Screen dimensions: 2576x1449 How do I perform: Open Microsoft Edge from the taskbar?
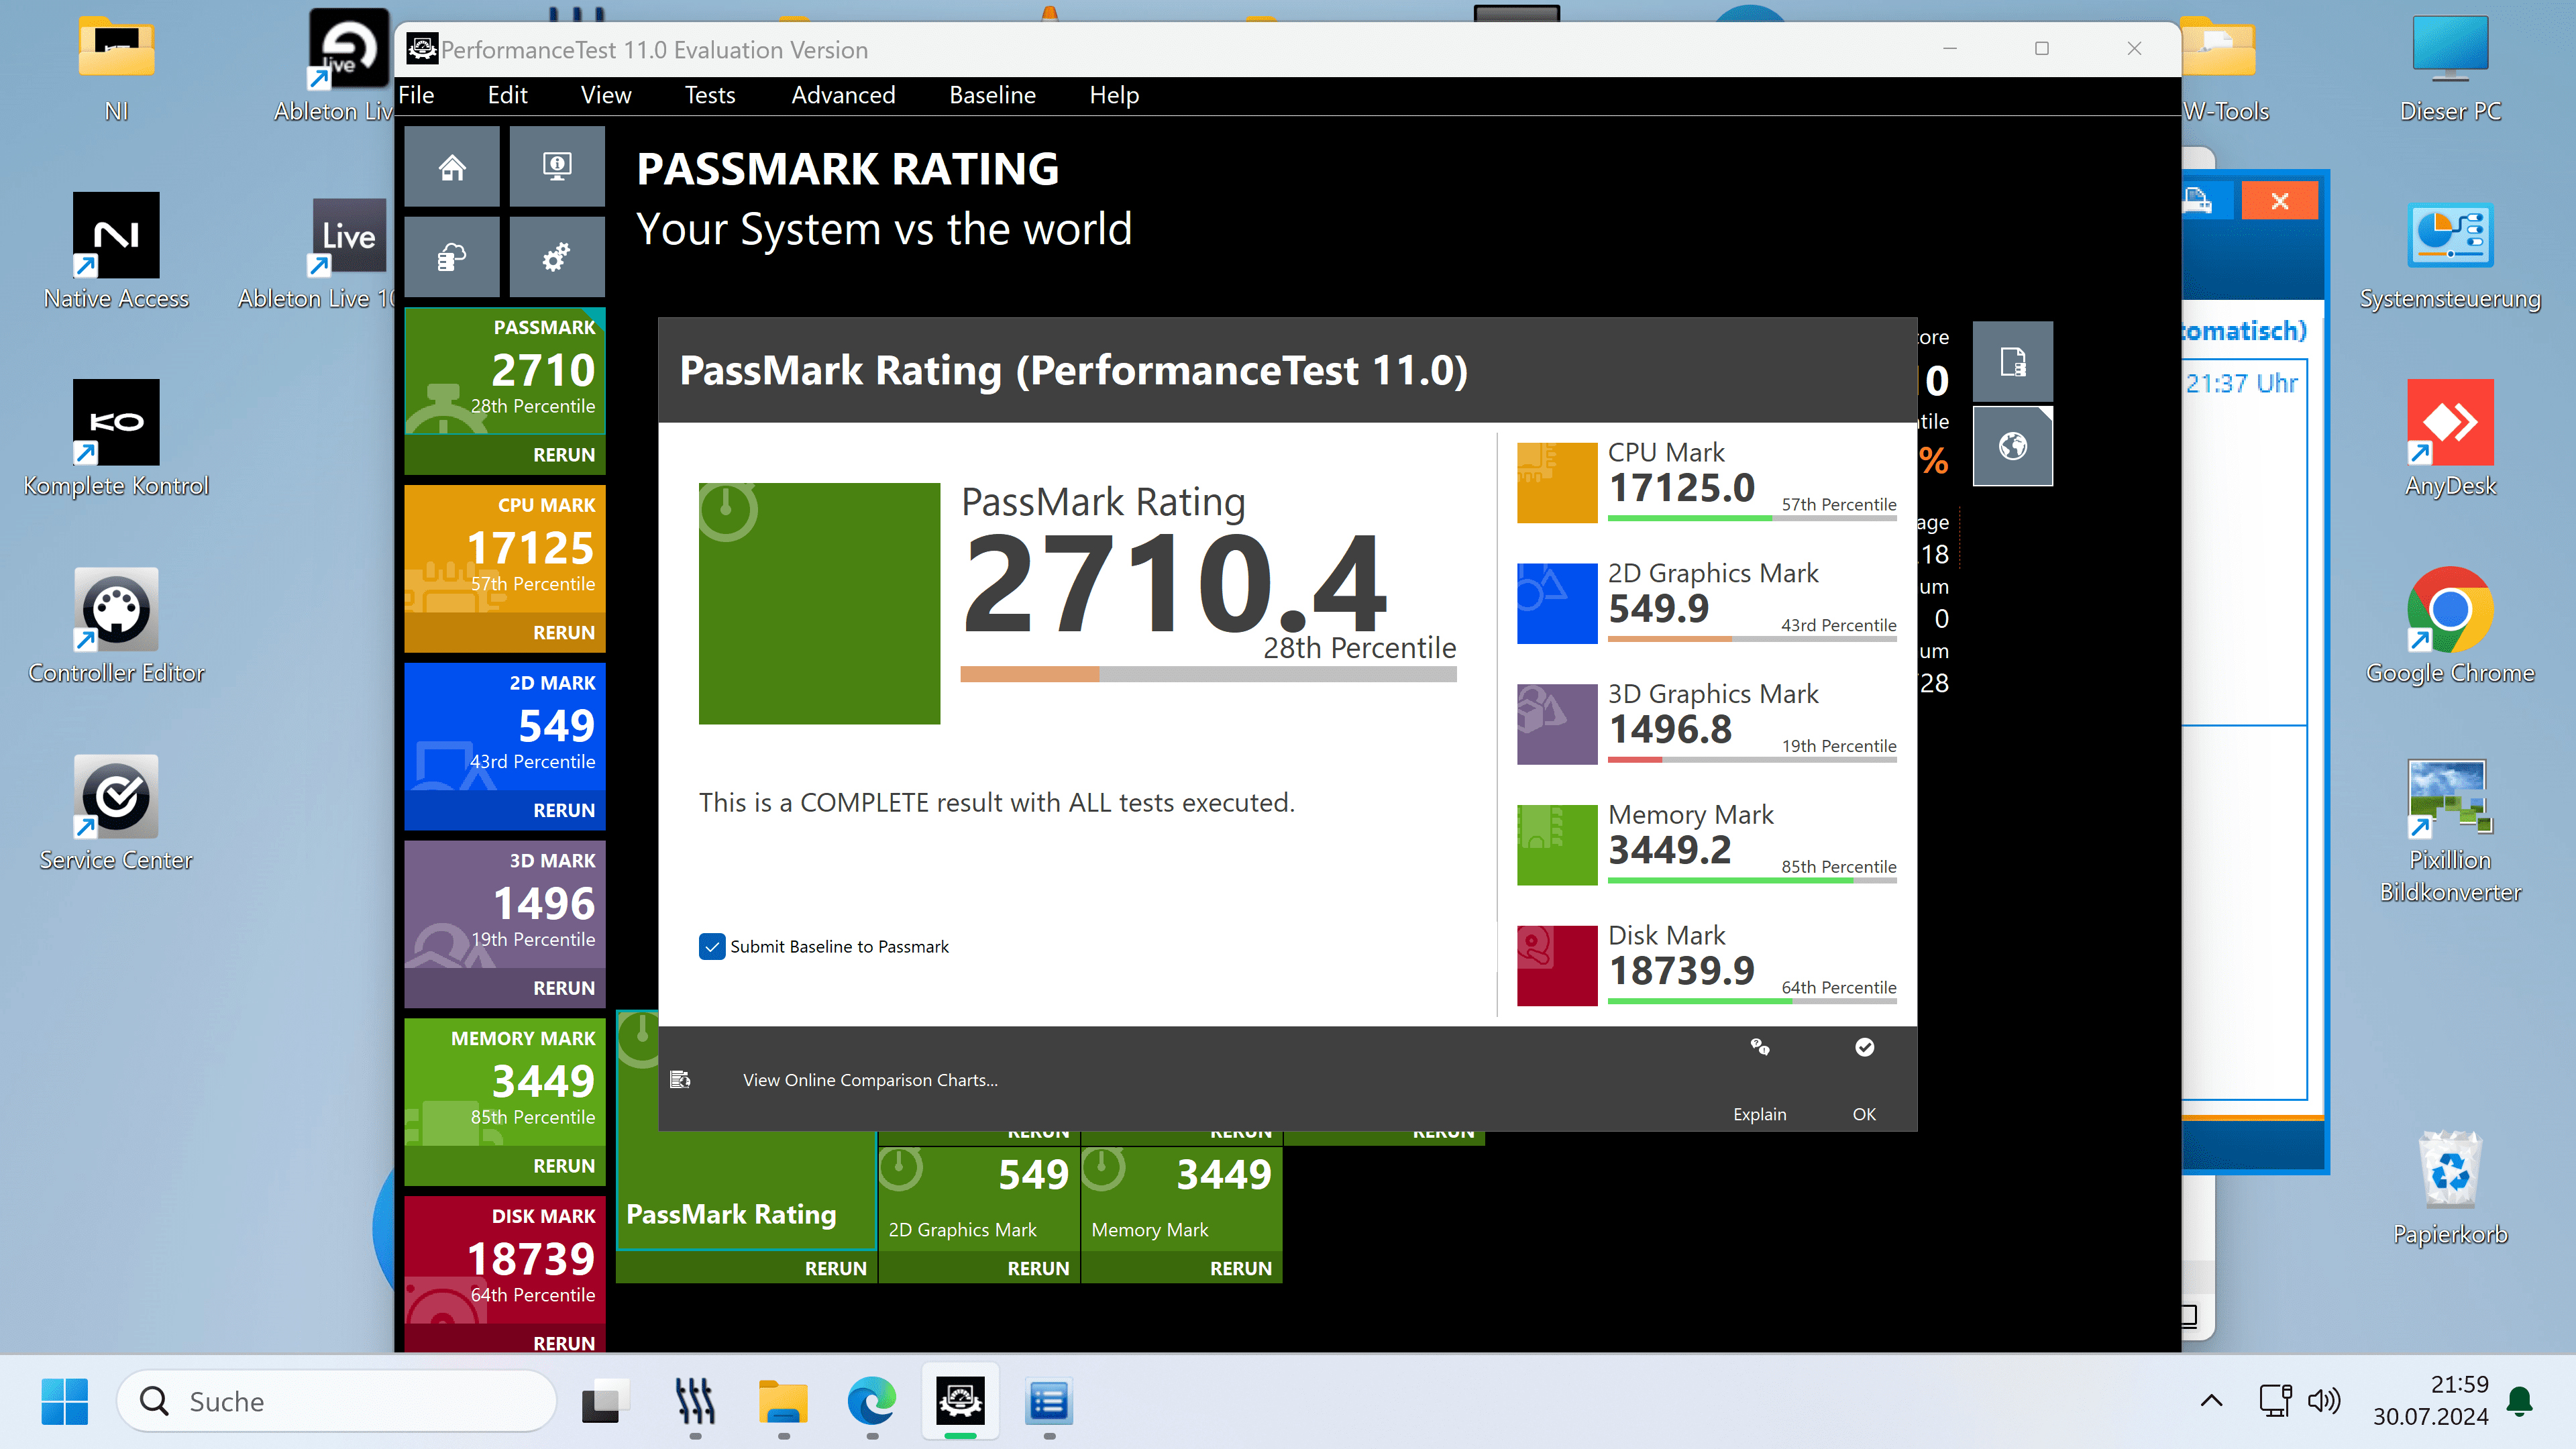[871, 1401]
